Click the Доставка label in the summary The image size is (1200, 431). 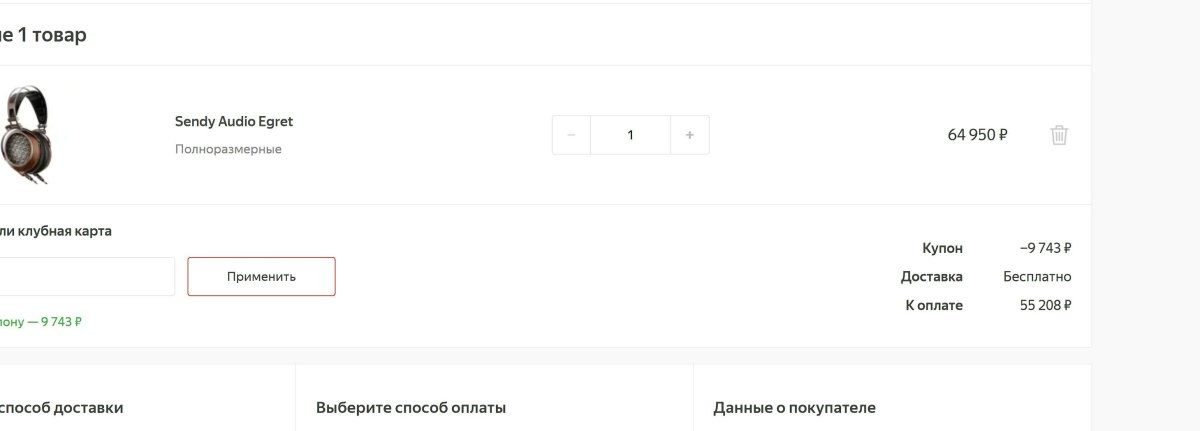pos(931,277)
